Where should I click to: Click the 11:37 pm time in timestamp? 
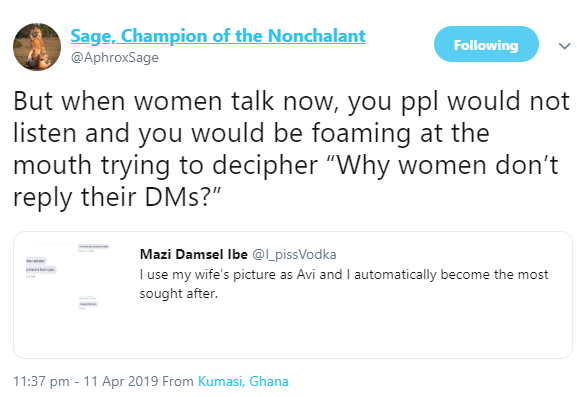[x=41, y=381]
